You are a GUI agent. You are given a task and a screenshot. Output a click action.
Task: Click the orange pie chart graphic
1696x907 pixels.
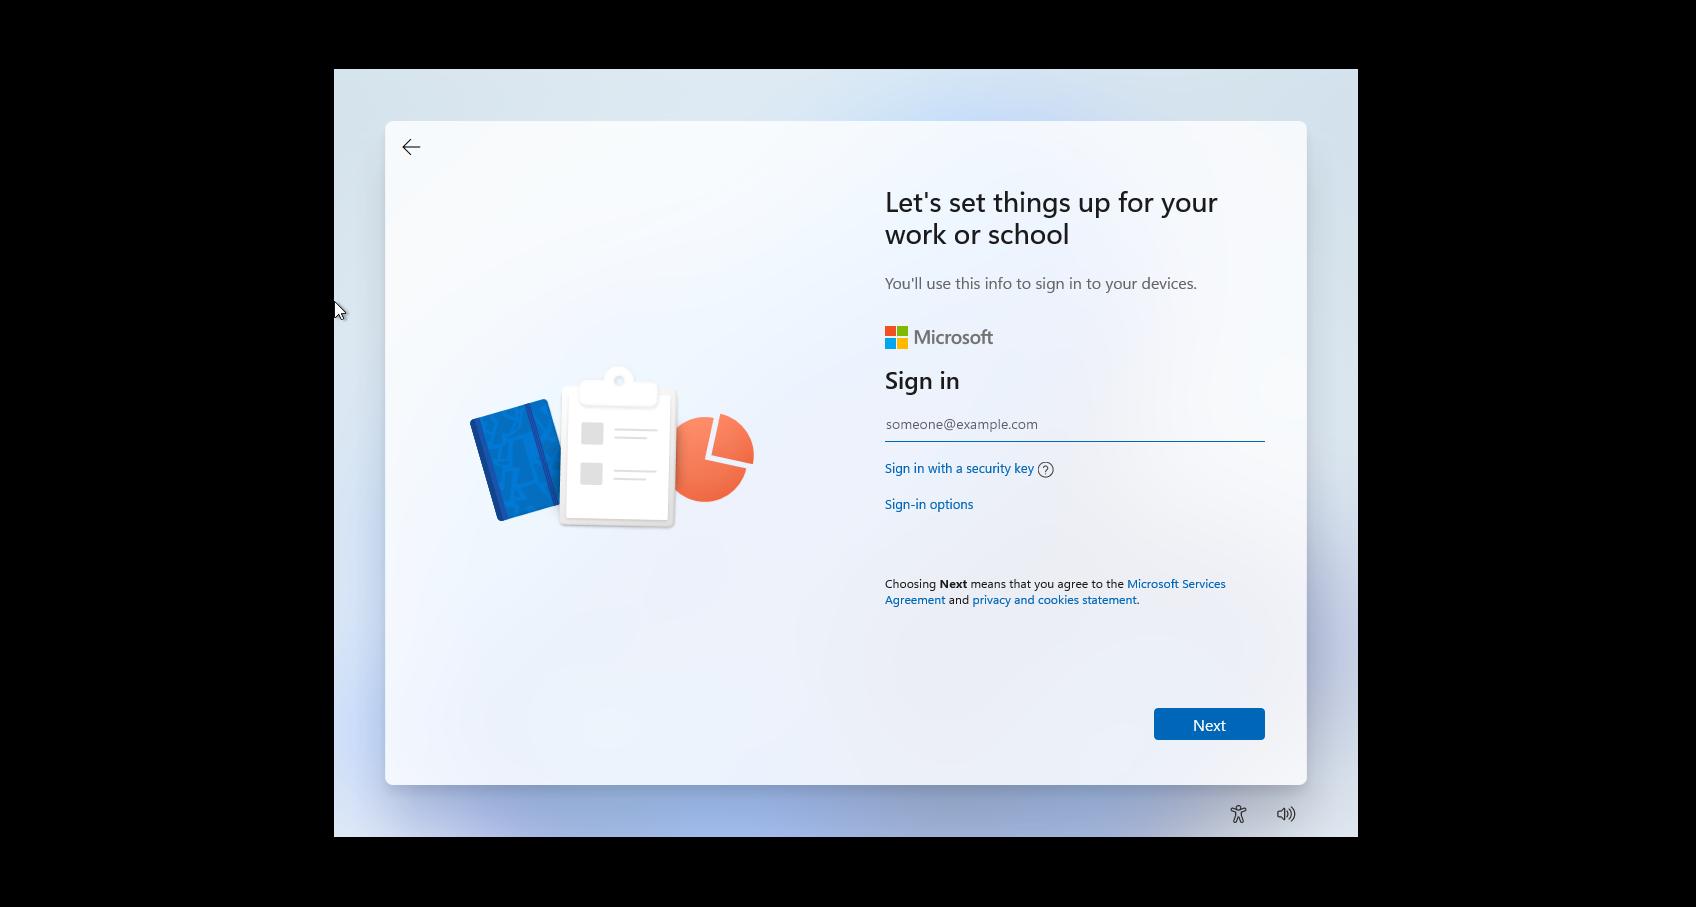pos(714,458)
